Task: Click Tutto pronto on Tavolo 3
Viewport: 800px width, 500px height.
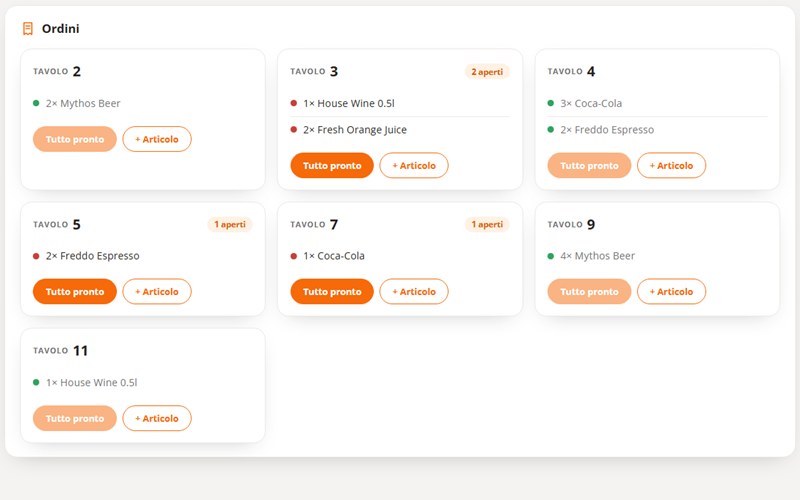Action: [332, 166]
